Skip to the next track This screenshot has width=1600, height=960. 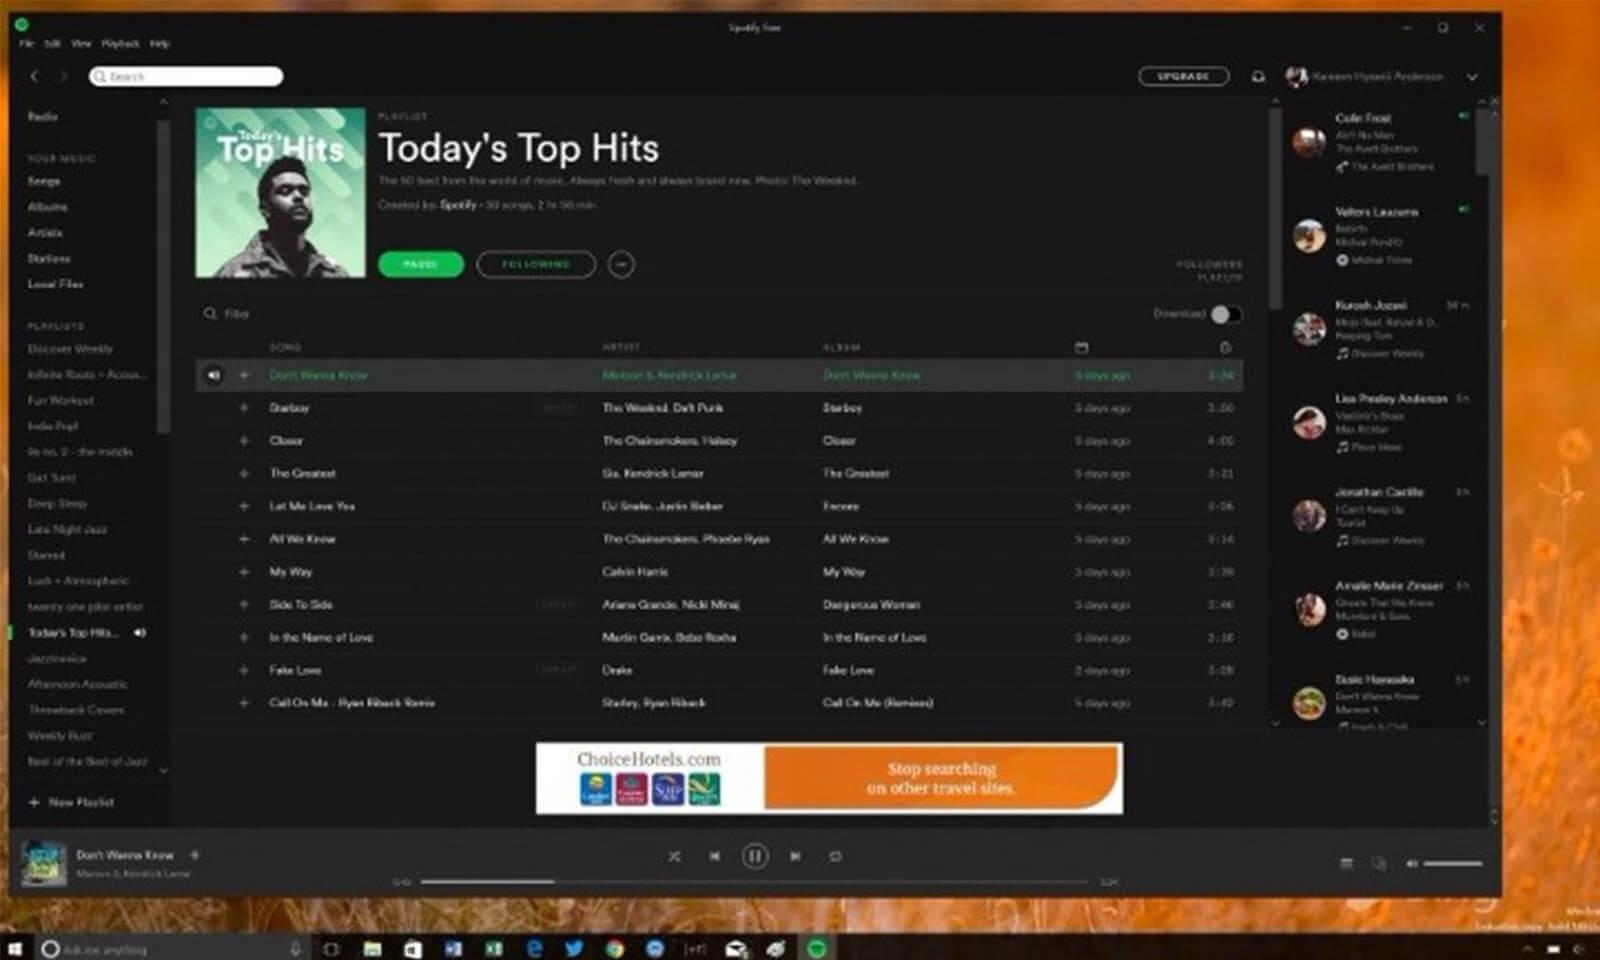click(795, 856)
